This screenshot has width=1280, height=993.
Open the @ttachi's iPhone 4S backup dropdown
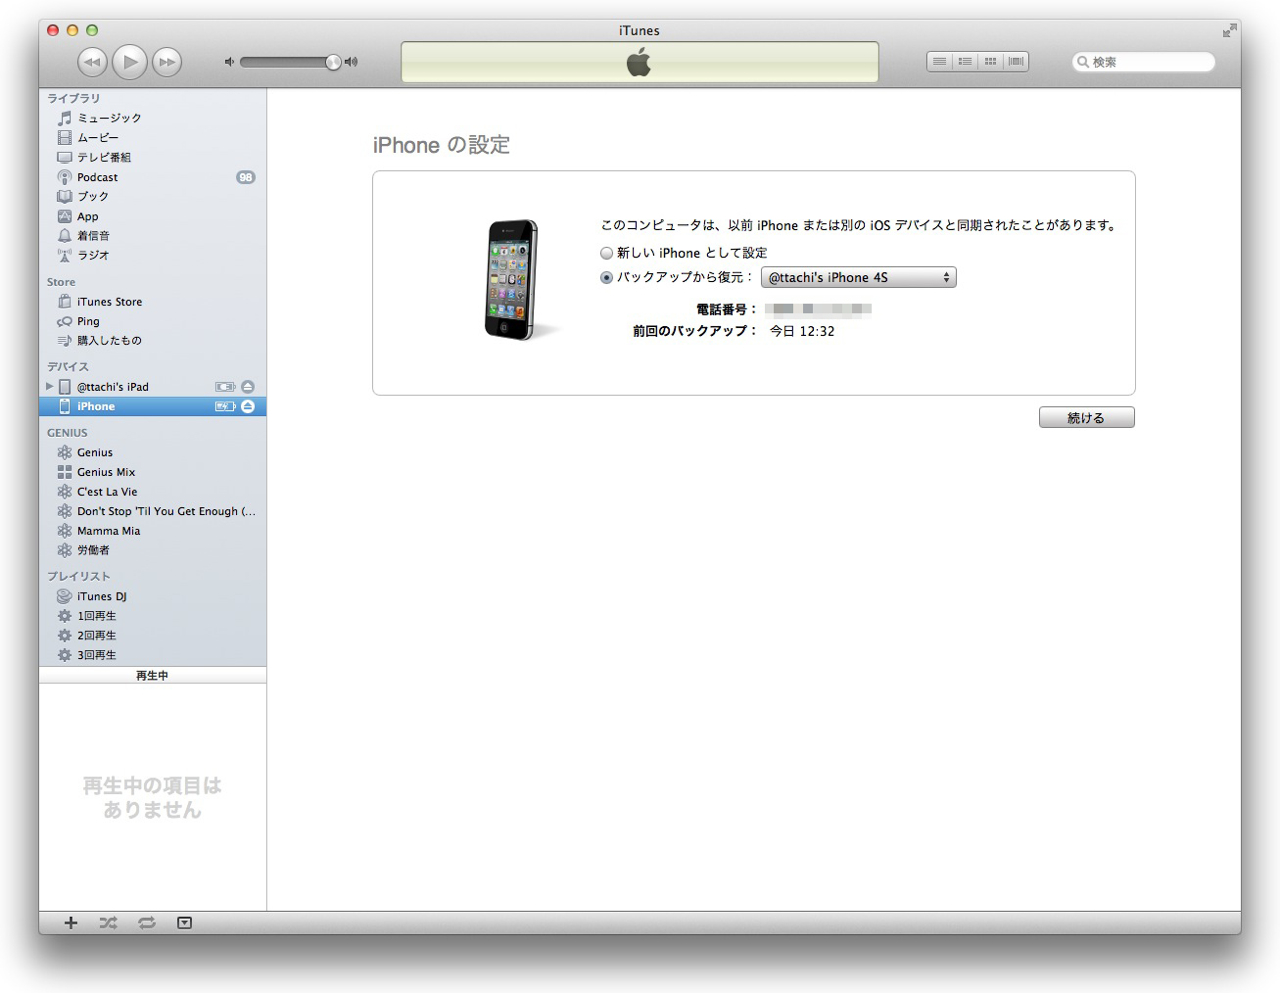click(858, 278)
